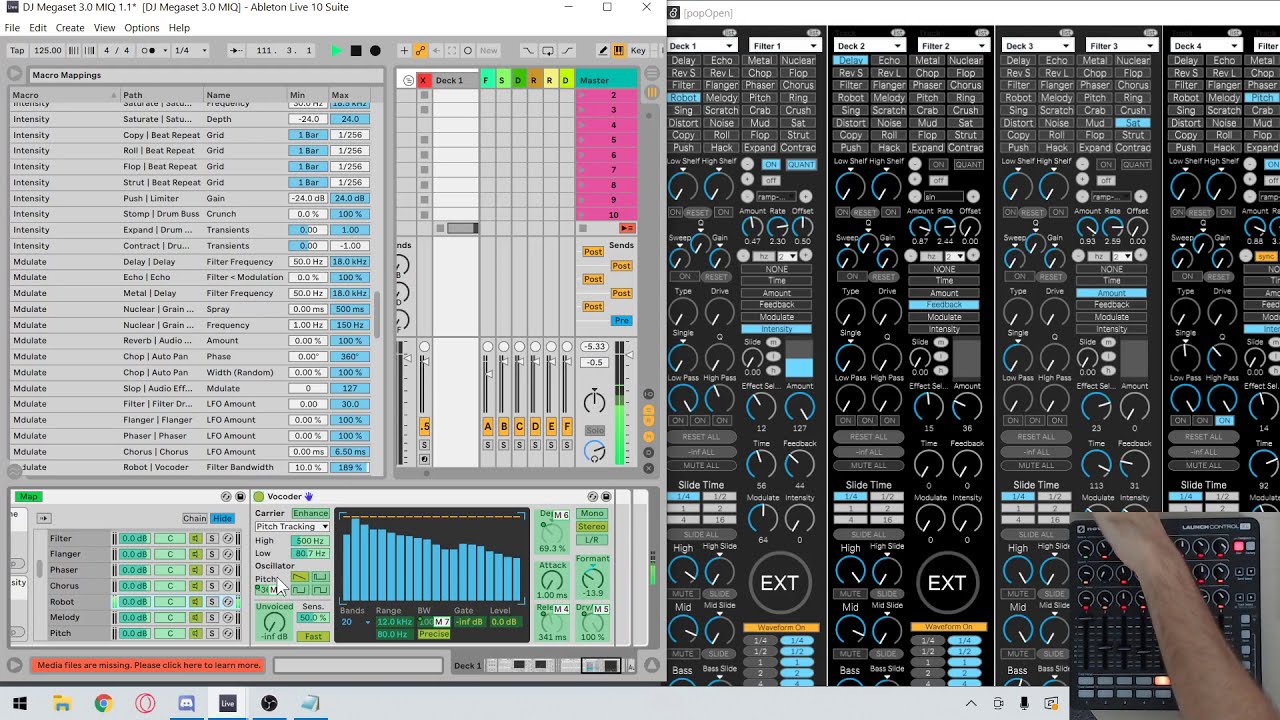Click the Stop transport button

[355, 50]
